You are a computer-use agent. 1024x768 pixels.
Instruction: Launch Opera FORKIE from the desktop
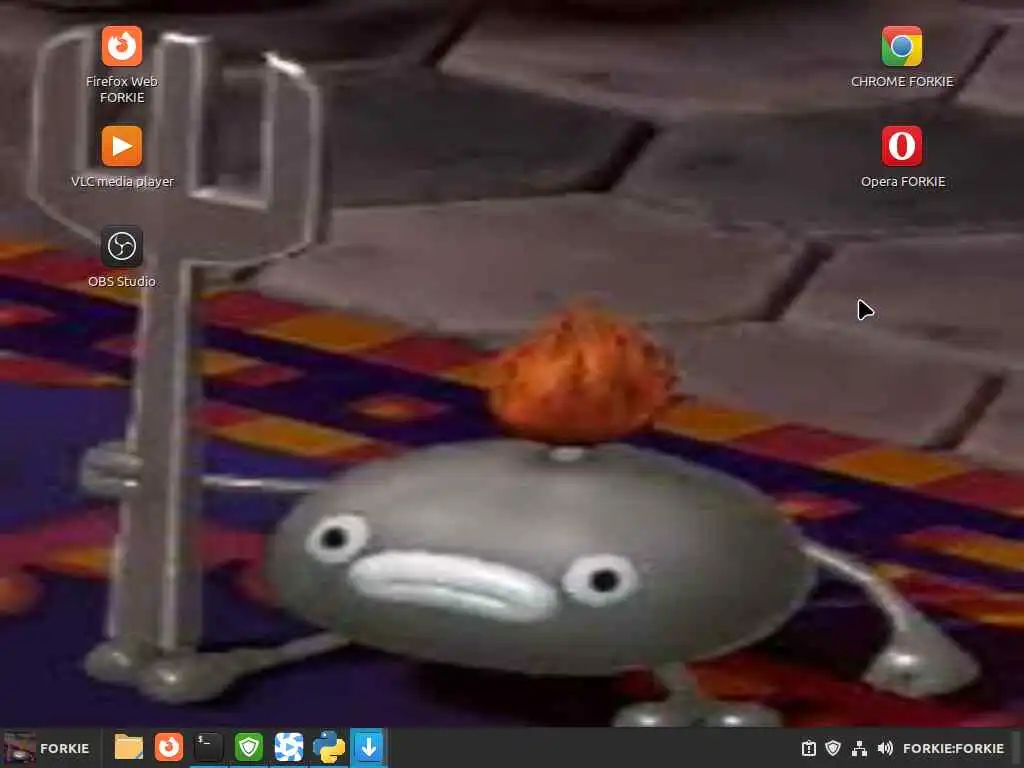pyautogui.click(x=902, y=157)
